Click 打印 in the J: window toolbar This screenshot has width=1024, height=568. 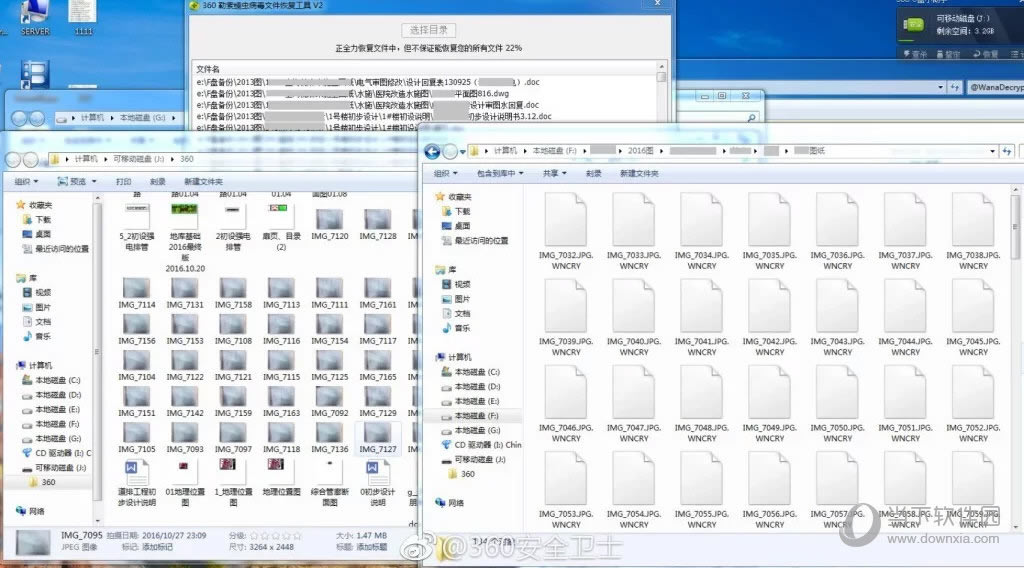pyautogui.click(x=123, y=182)
